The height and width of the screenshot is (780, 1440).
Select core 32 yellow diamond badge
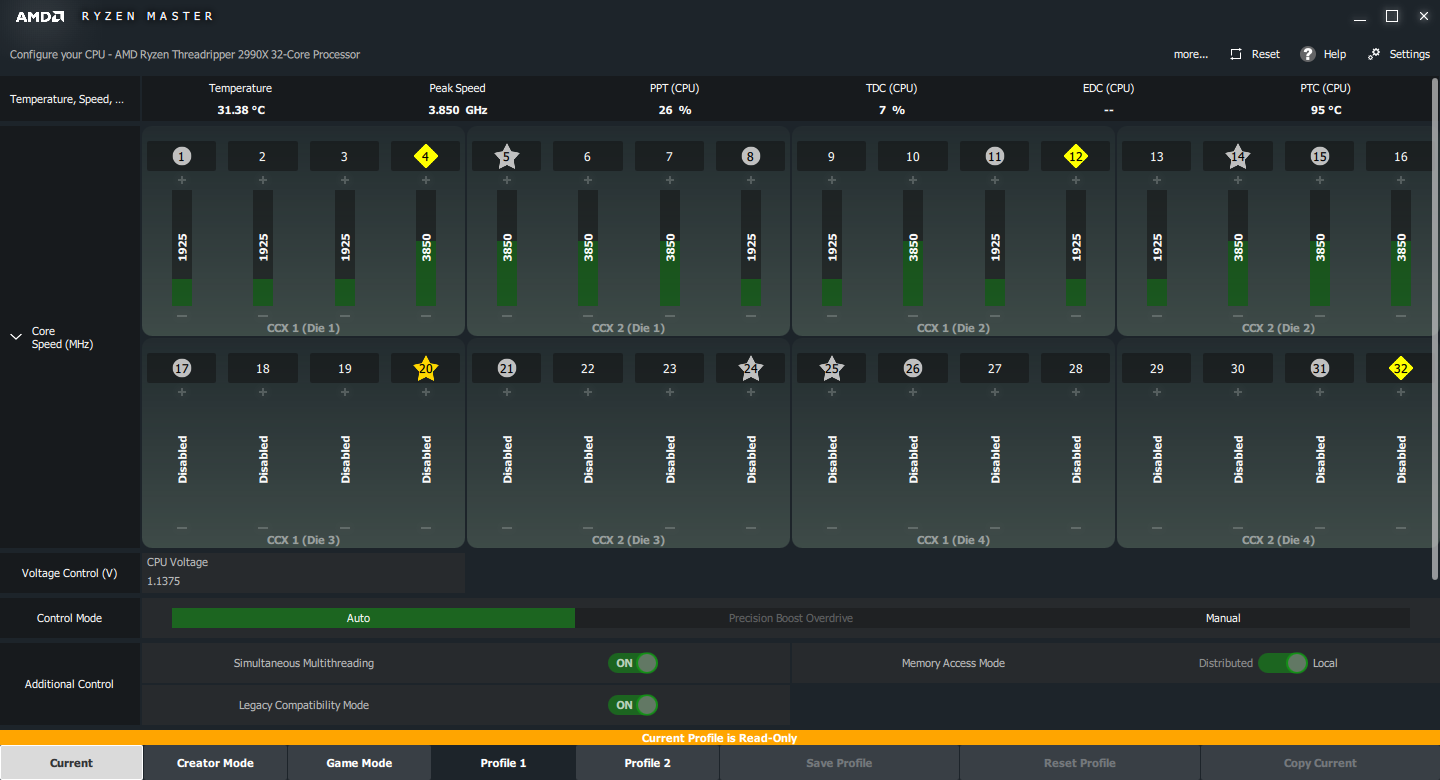click(1401, 368)
